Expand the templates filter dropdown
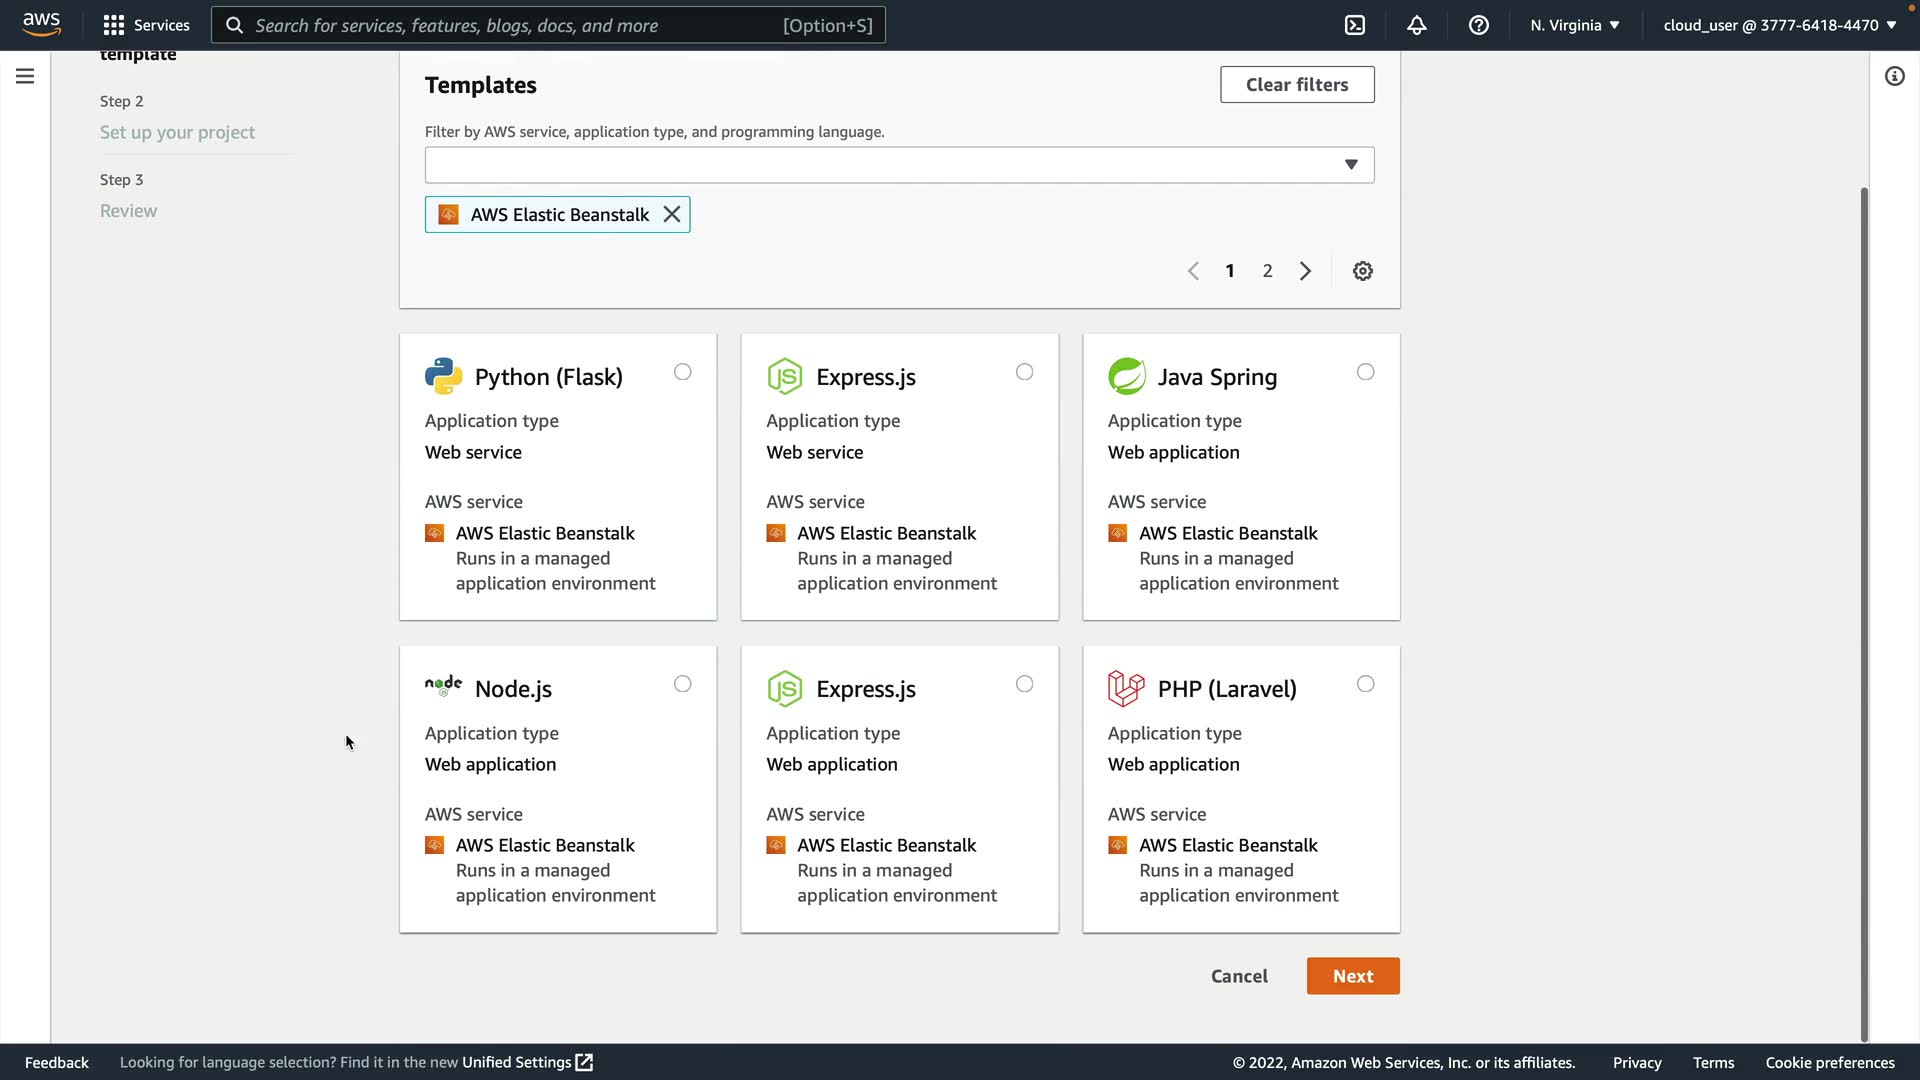The image size is (1920, 1080). pyautogui.click(x=1350, y=165)
